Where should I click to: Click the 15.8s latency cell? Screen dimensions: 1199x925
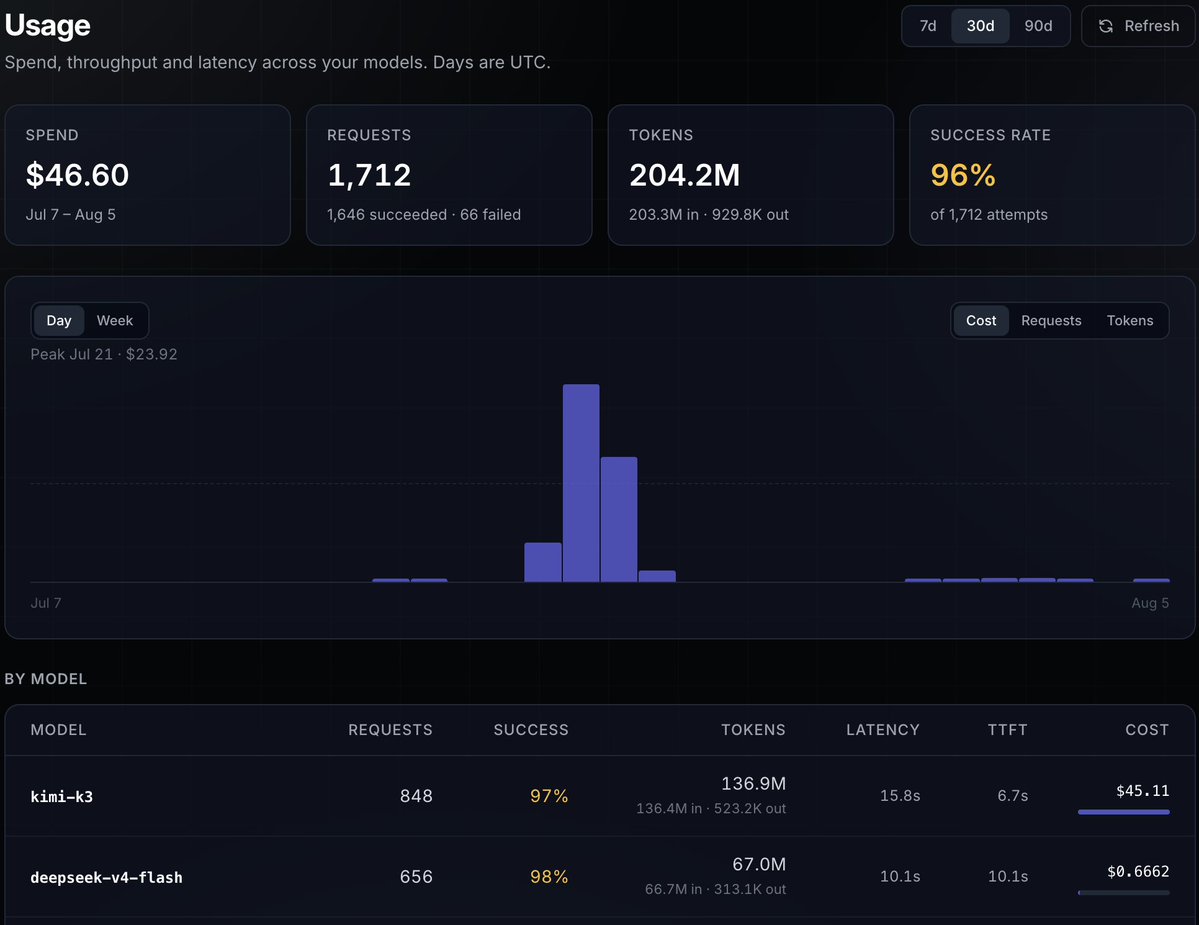900,796
